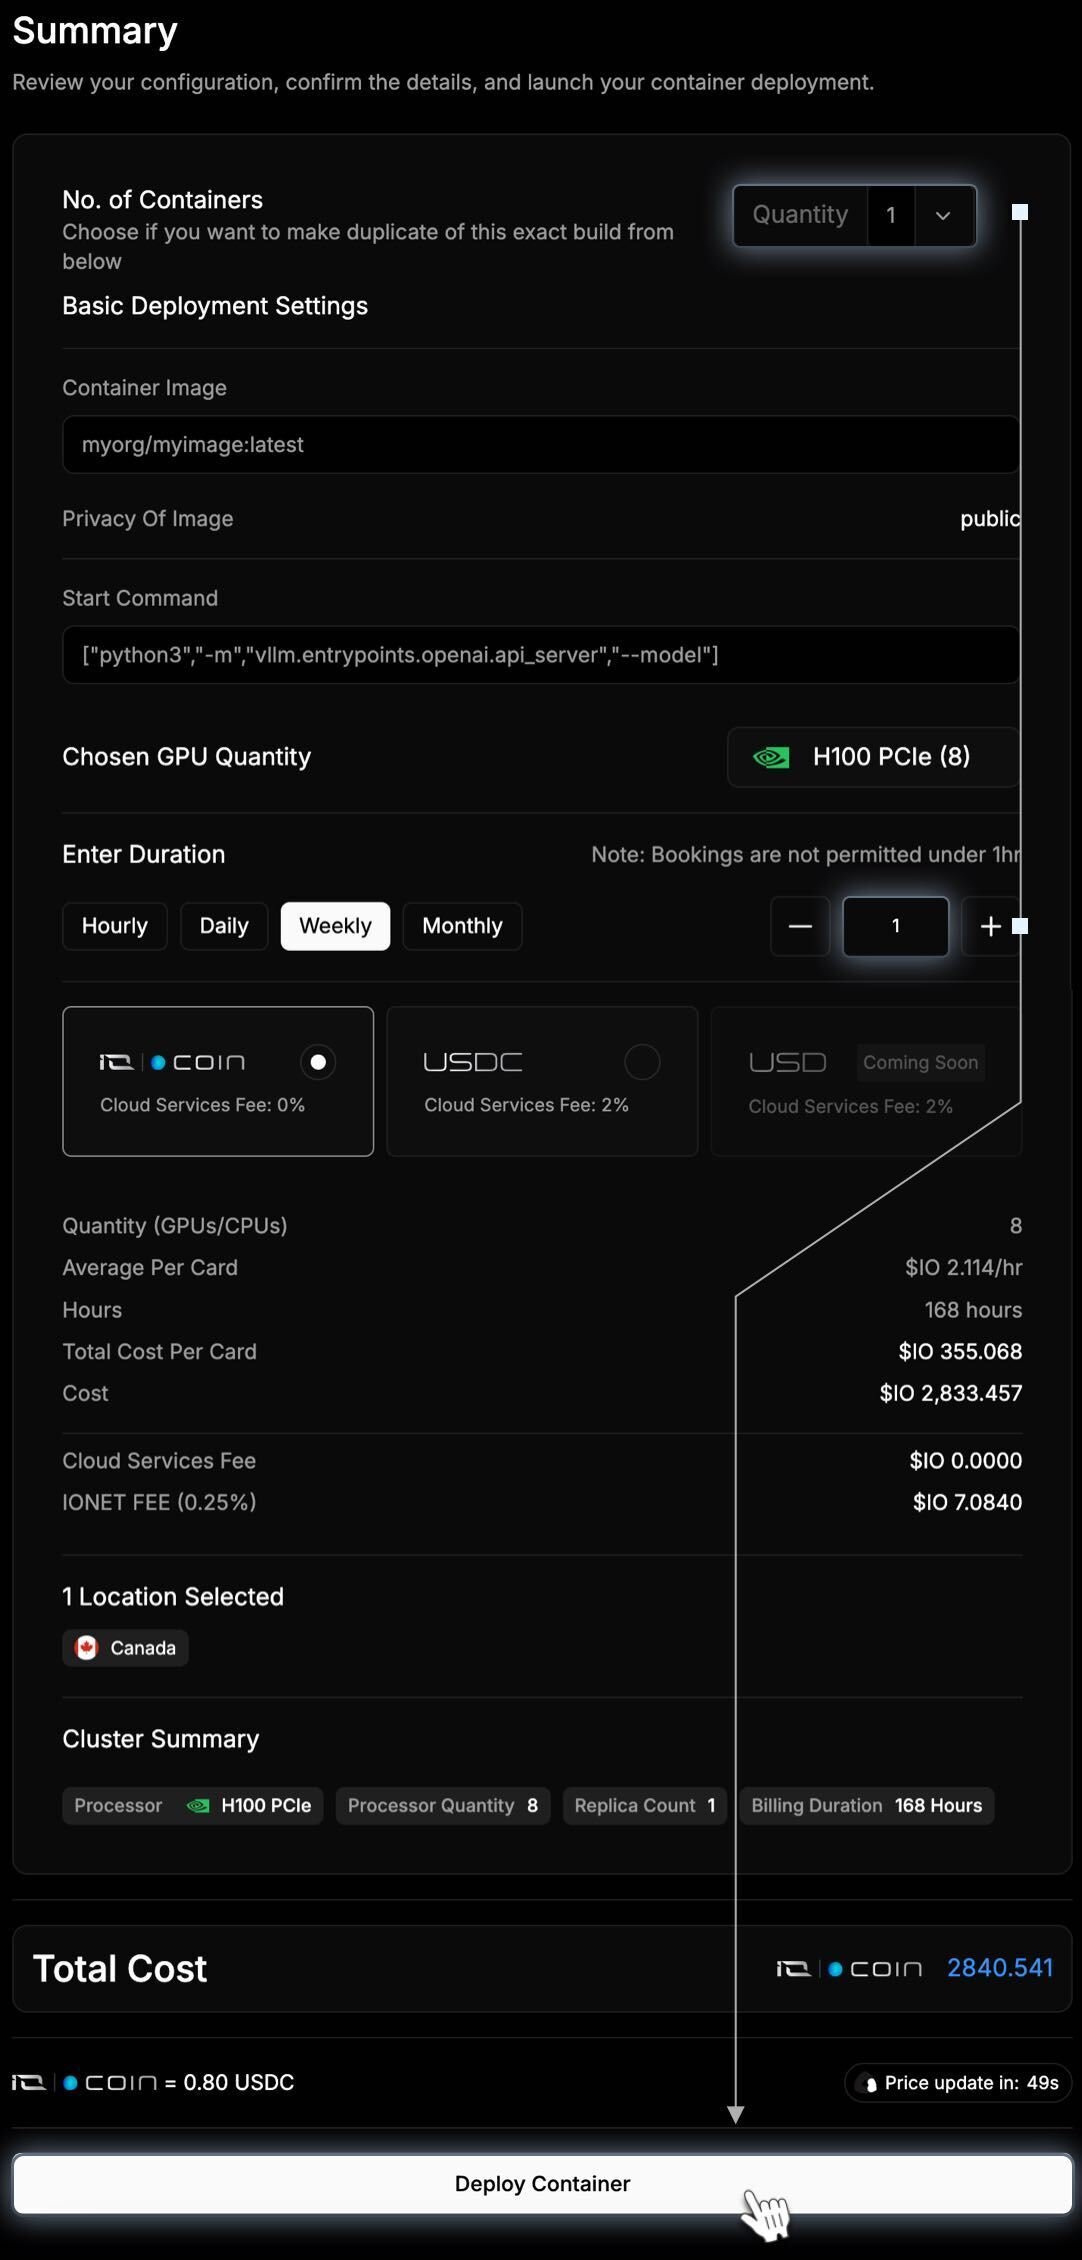This screenshot has width=1082, height=2260.
Task: Choose the USD Coming Soon payment card
Action: tap(866, 1082)
